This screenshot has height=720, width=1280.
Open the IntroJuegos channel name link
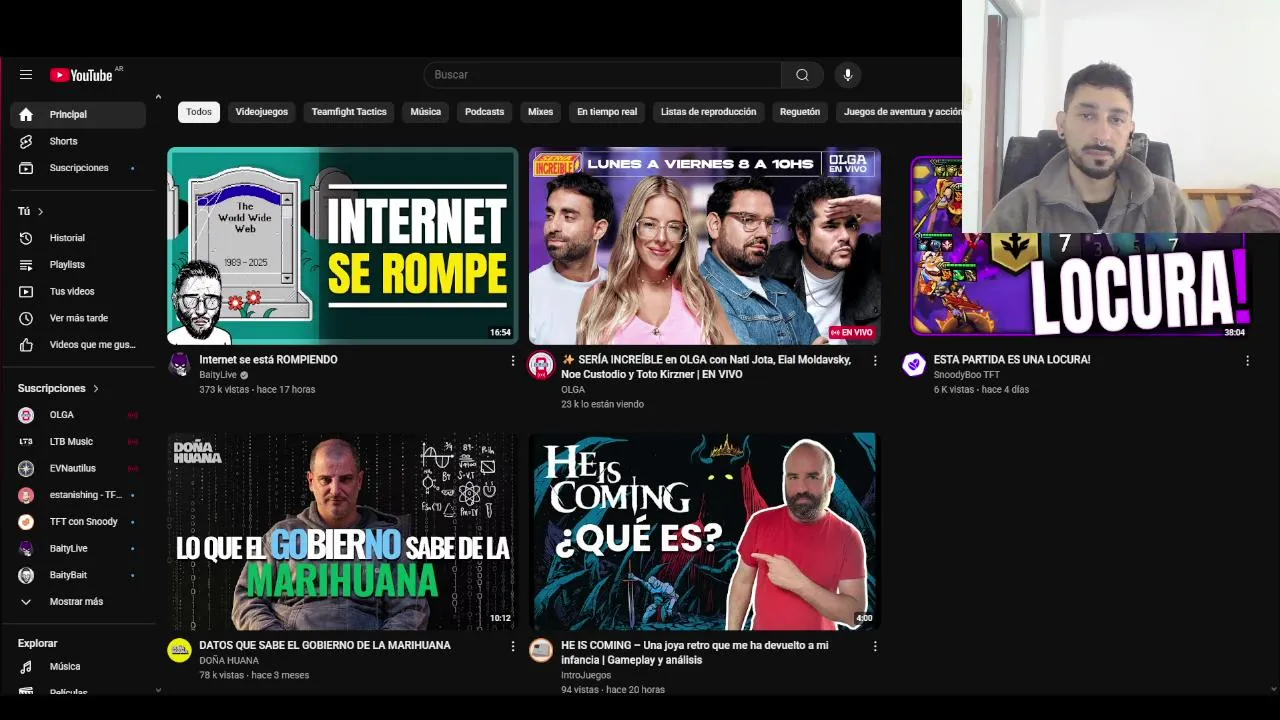(x=586, y=675)
